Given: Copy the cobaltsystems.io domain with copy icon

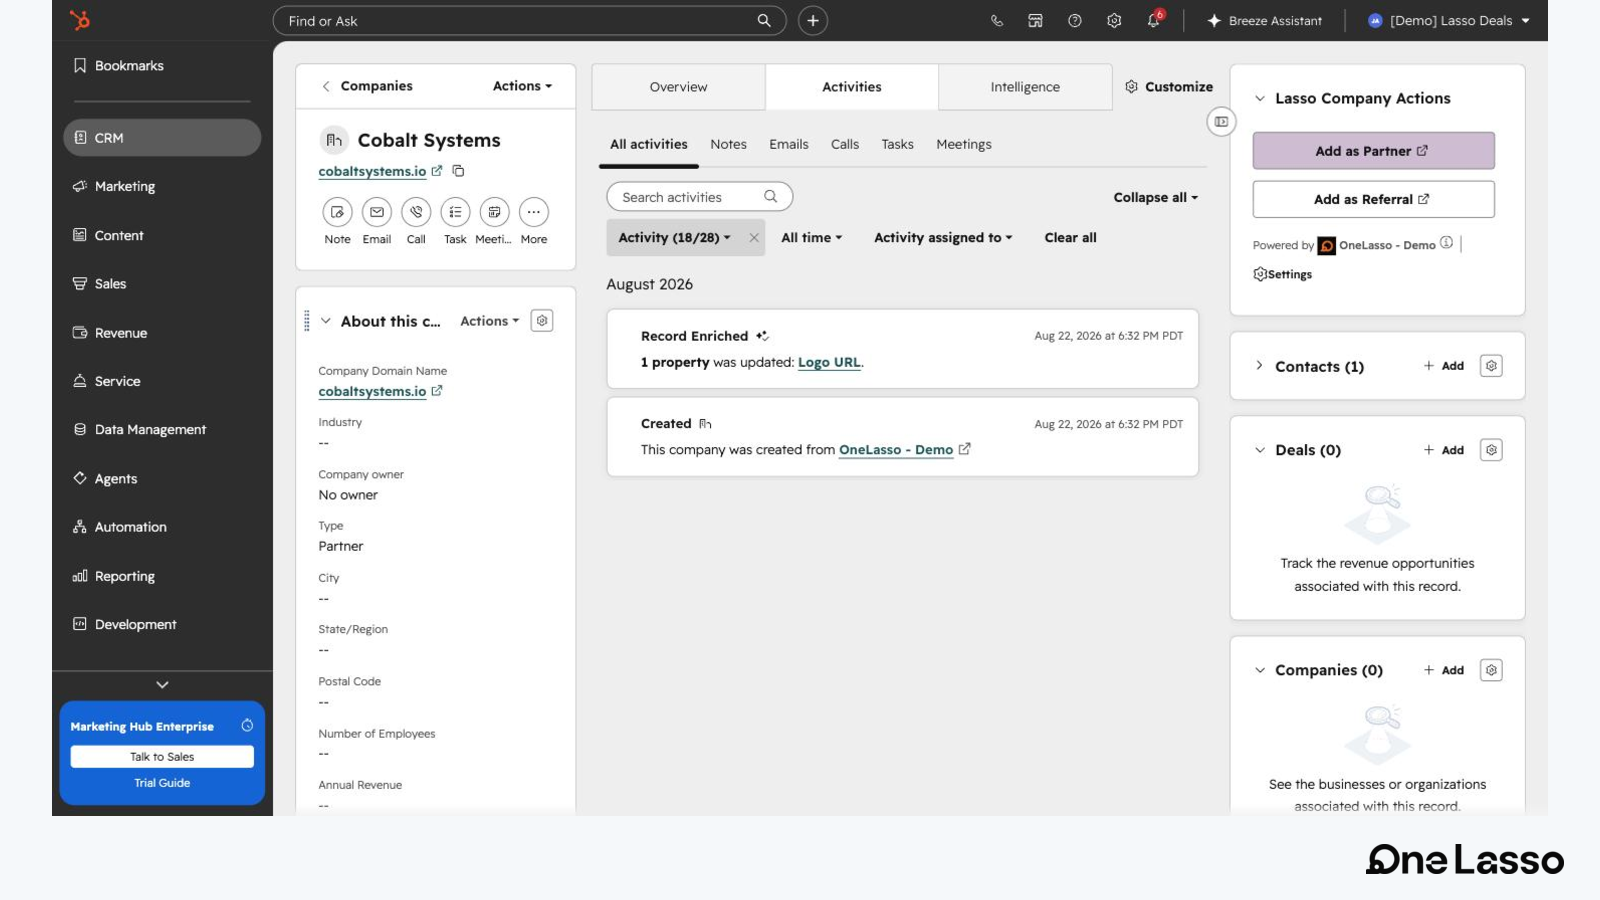Looking at the screenshot, I should pos(458,171).
